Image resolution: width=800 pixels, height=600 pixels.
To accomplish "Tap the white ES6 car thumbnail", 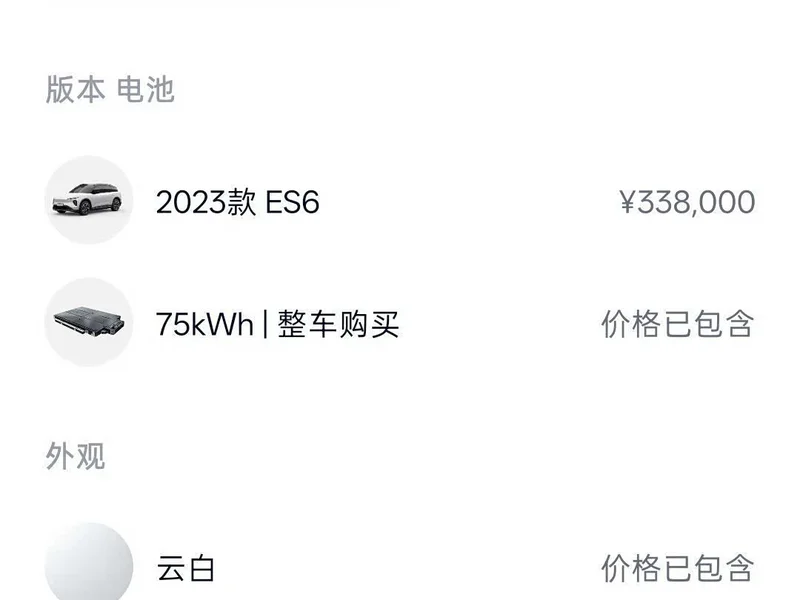I will [89, 200].
